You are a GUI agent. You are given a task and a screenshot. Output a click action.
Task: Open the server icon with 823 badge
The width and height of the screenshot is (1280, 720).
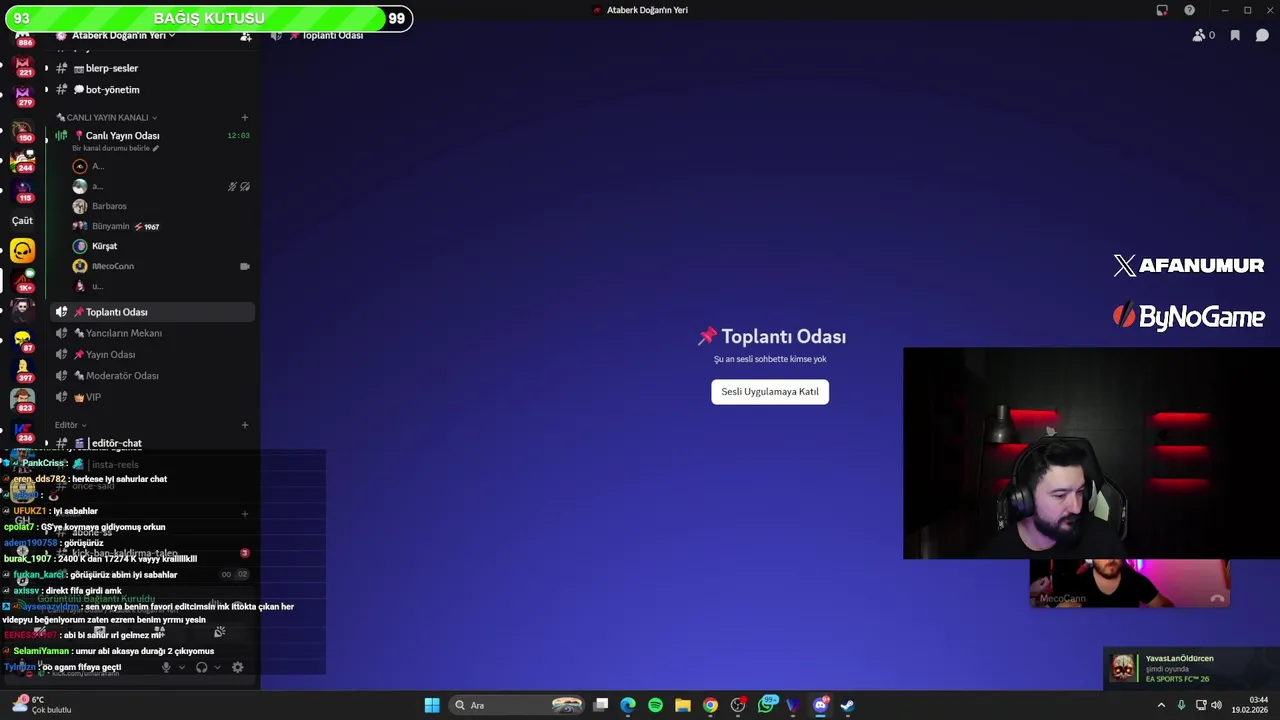[23, 400]
